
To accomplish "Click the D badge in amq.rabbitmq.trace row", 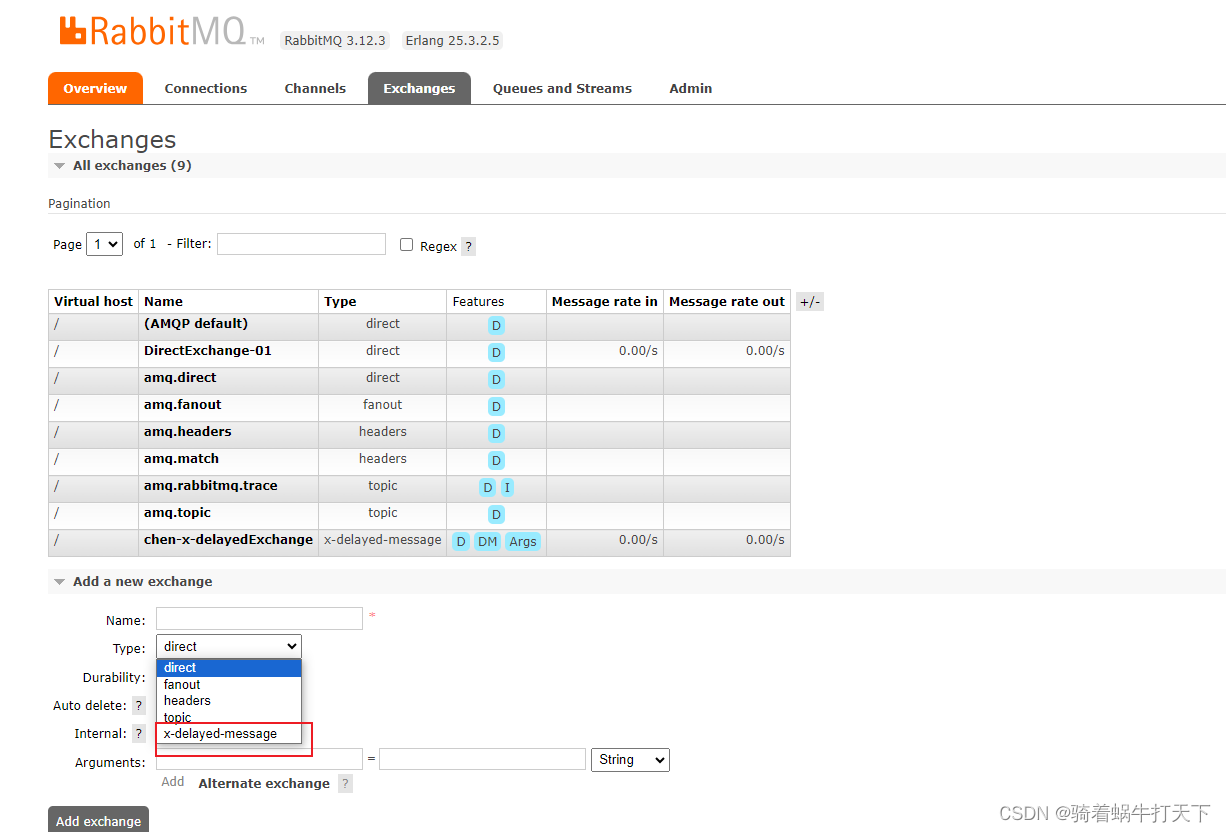I will pyautogui.click(x=487, y=487).
